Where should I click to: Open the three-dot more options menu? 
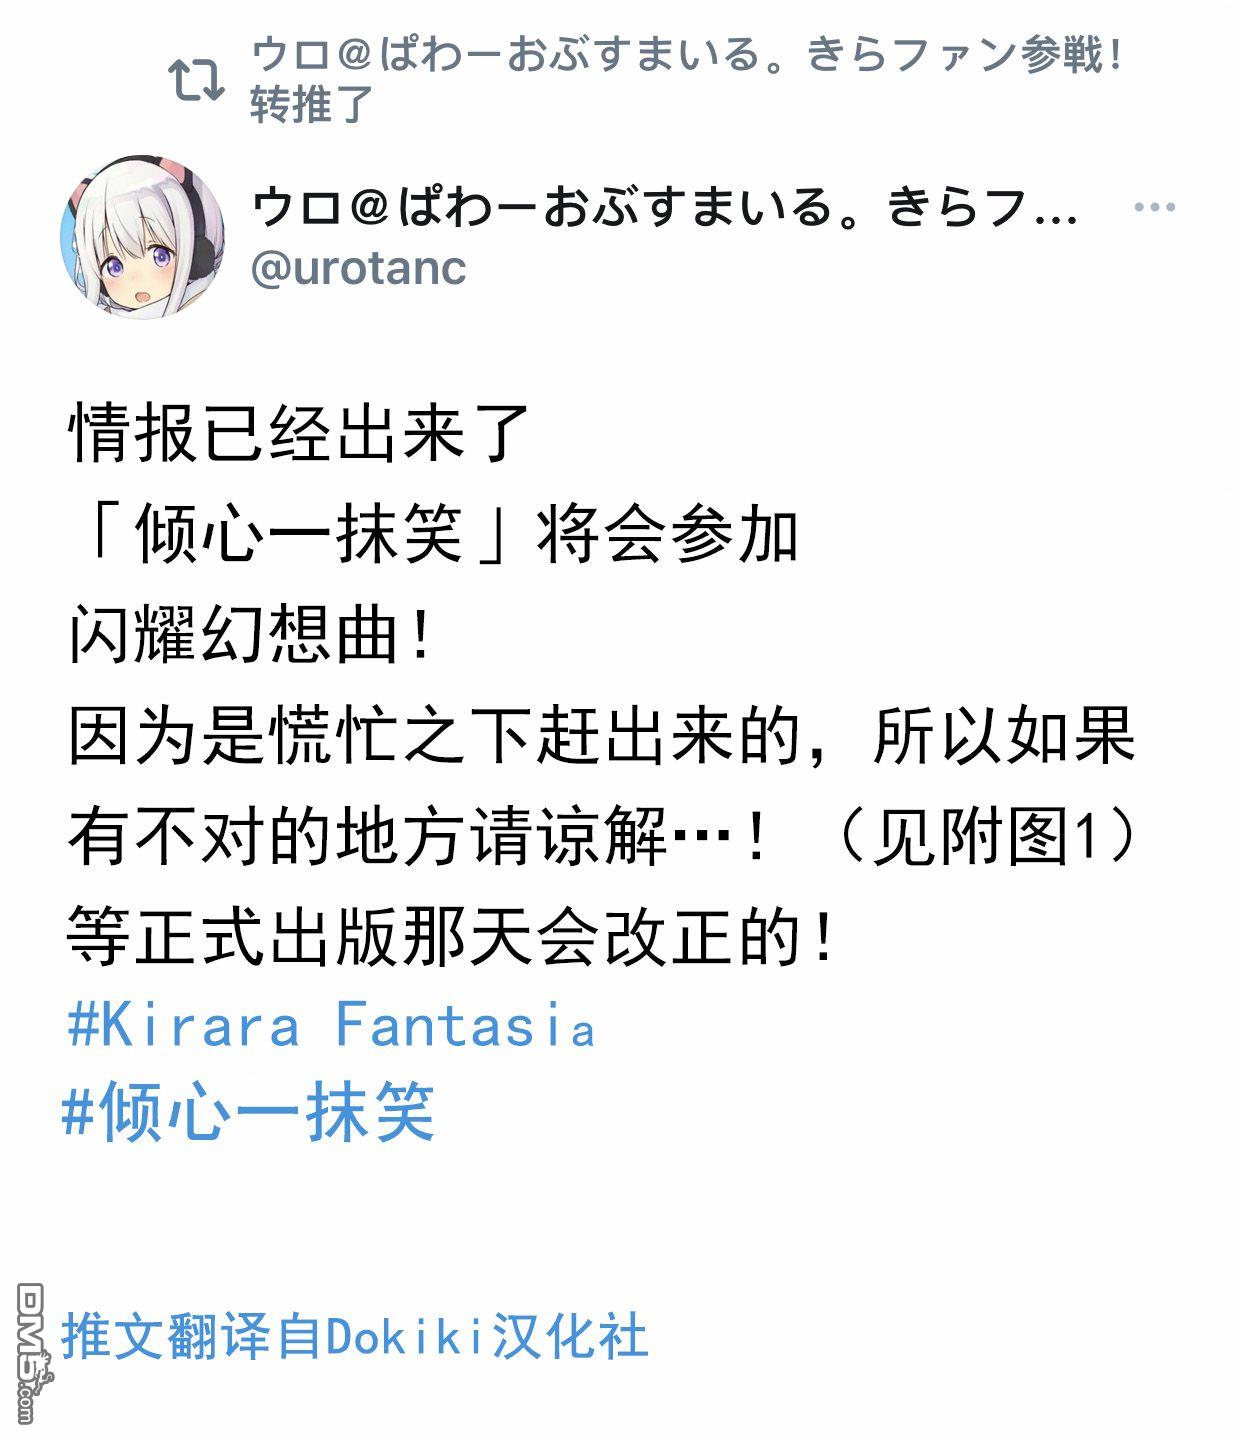click(x=1154, y=208)
